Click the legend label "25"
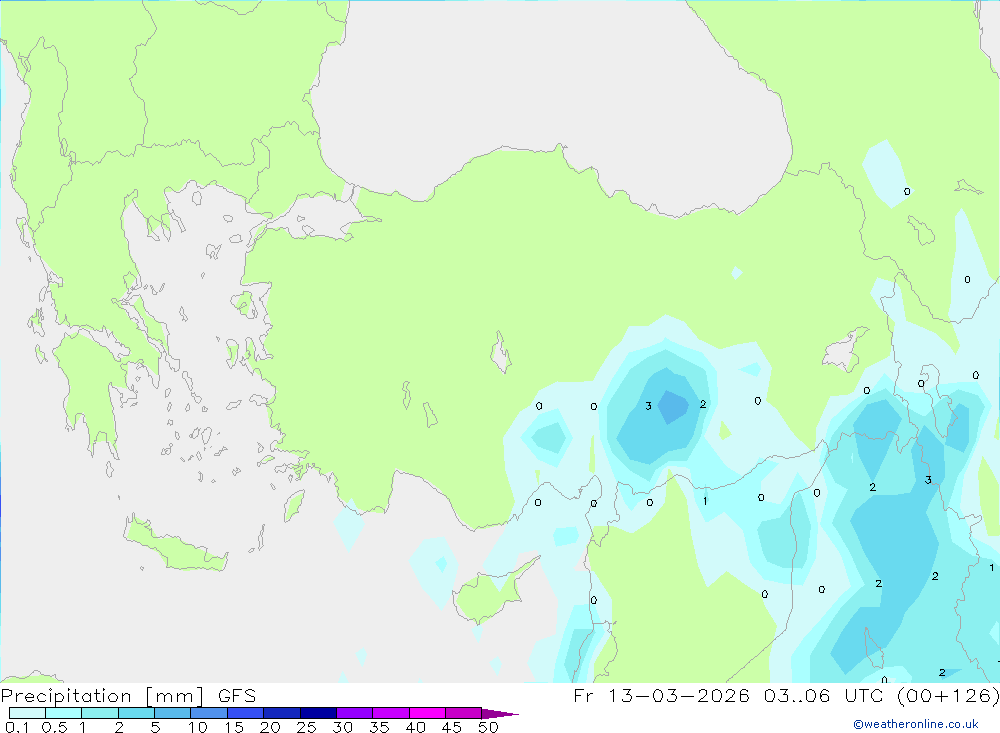This screenshot has height=733, width=1000. (x=307, y=727)
